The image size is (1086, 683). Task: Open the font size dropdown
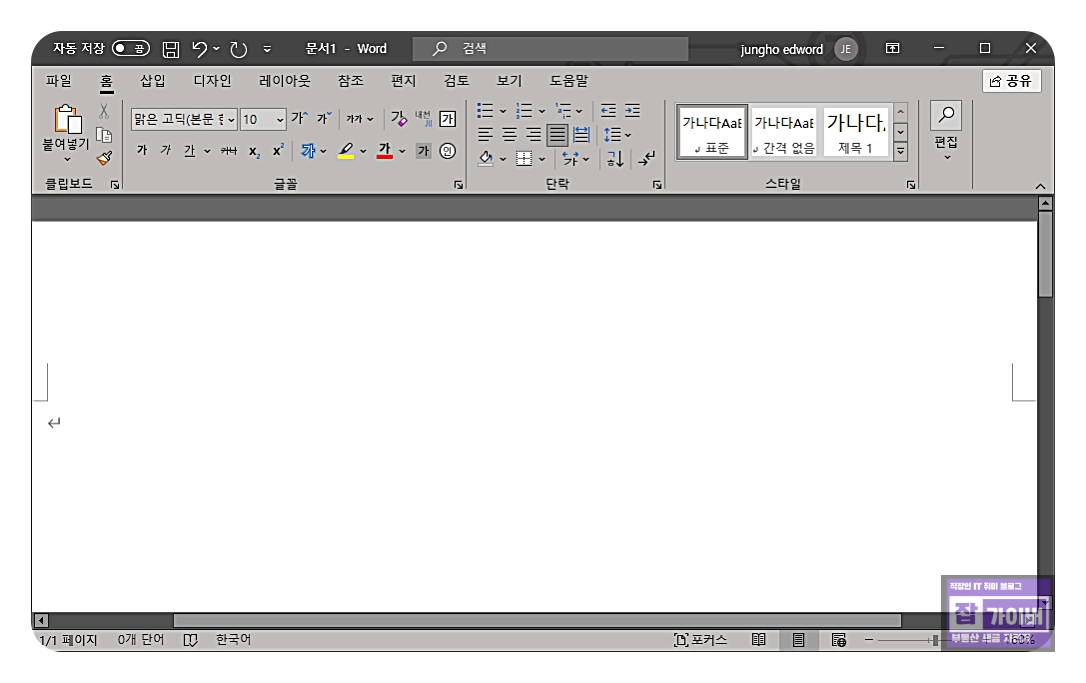(x=280, y=119)
